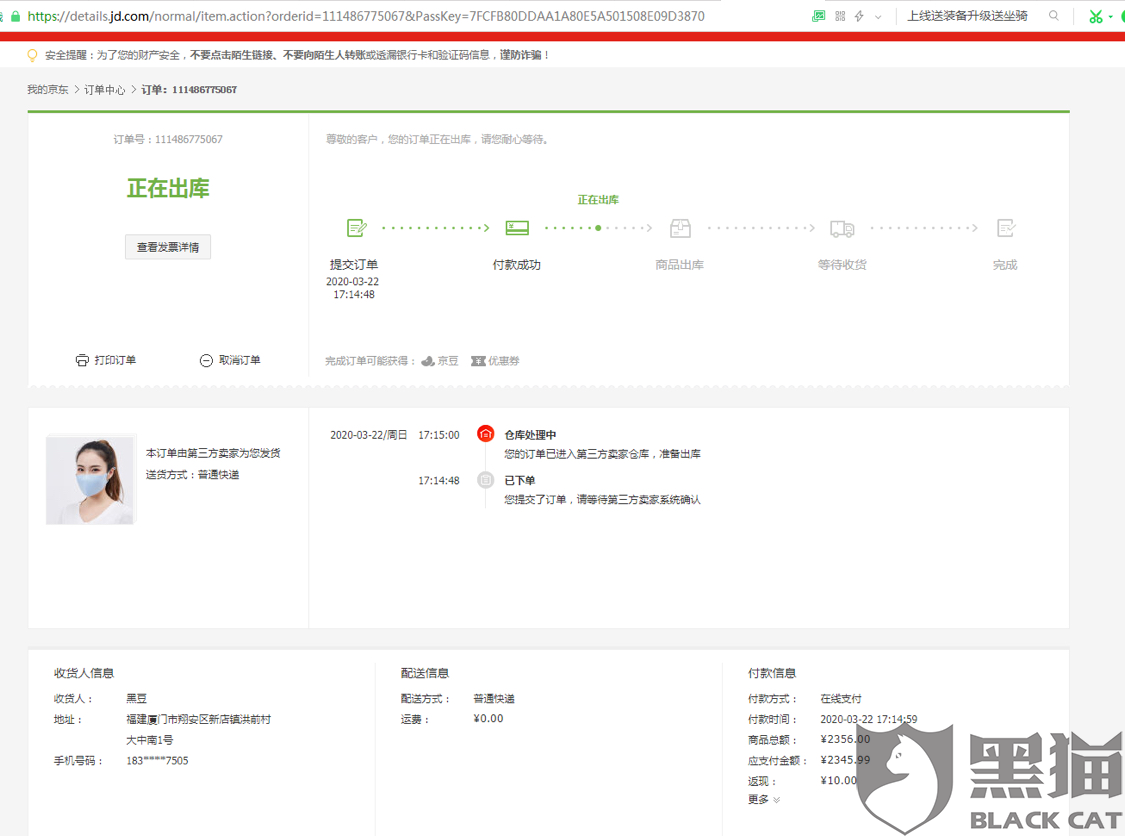Screen dimensions: 1125x836
Task: Click 仓库处理中 tracking entry title
Action: (530, 435)
